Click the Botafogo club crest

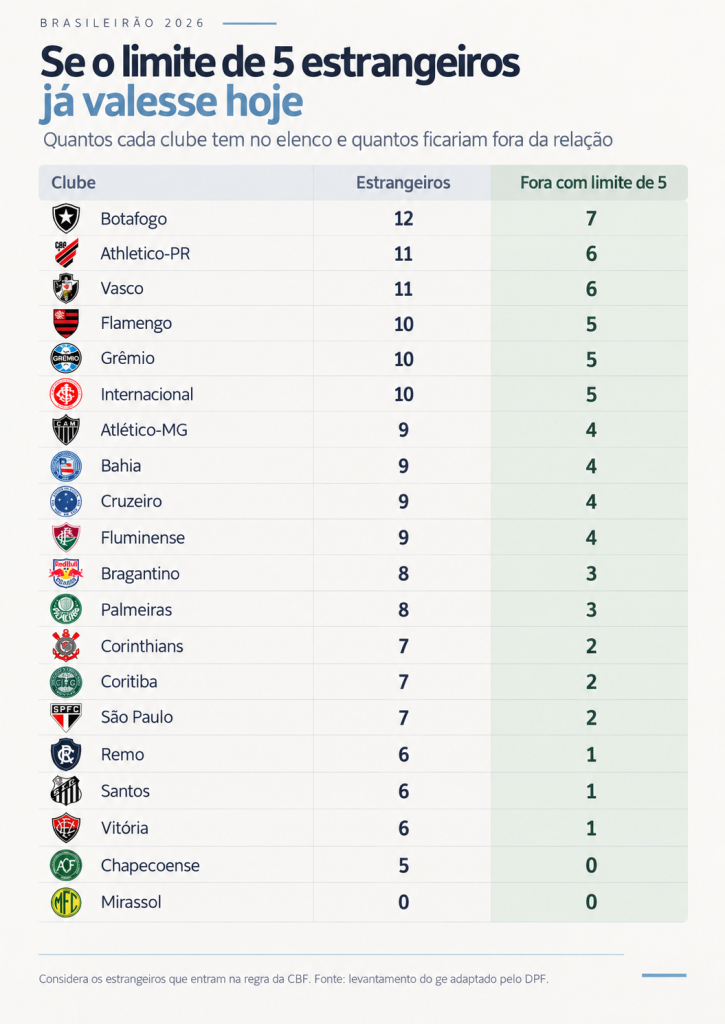[66, 218]
